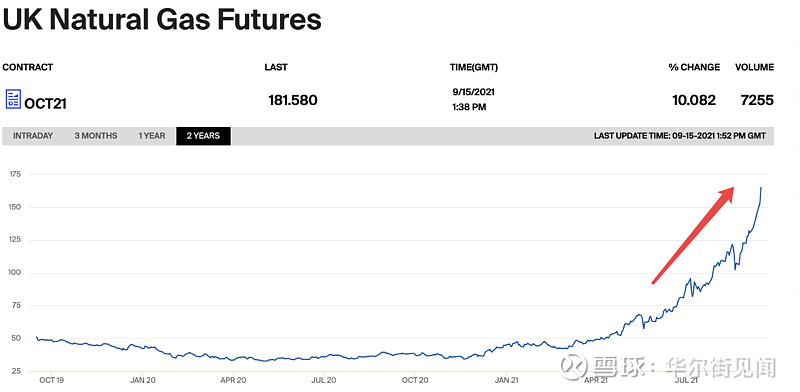Click the % CHANGE column header

pyautogui.click(x=694, y=67)
